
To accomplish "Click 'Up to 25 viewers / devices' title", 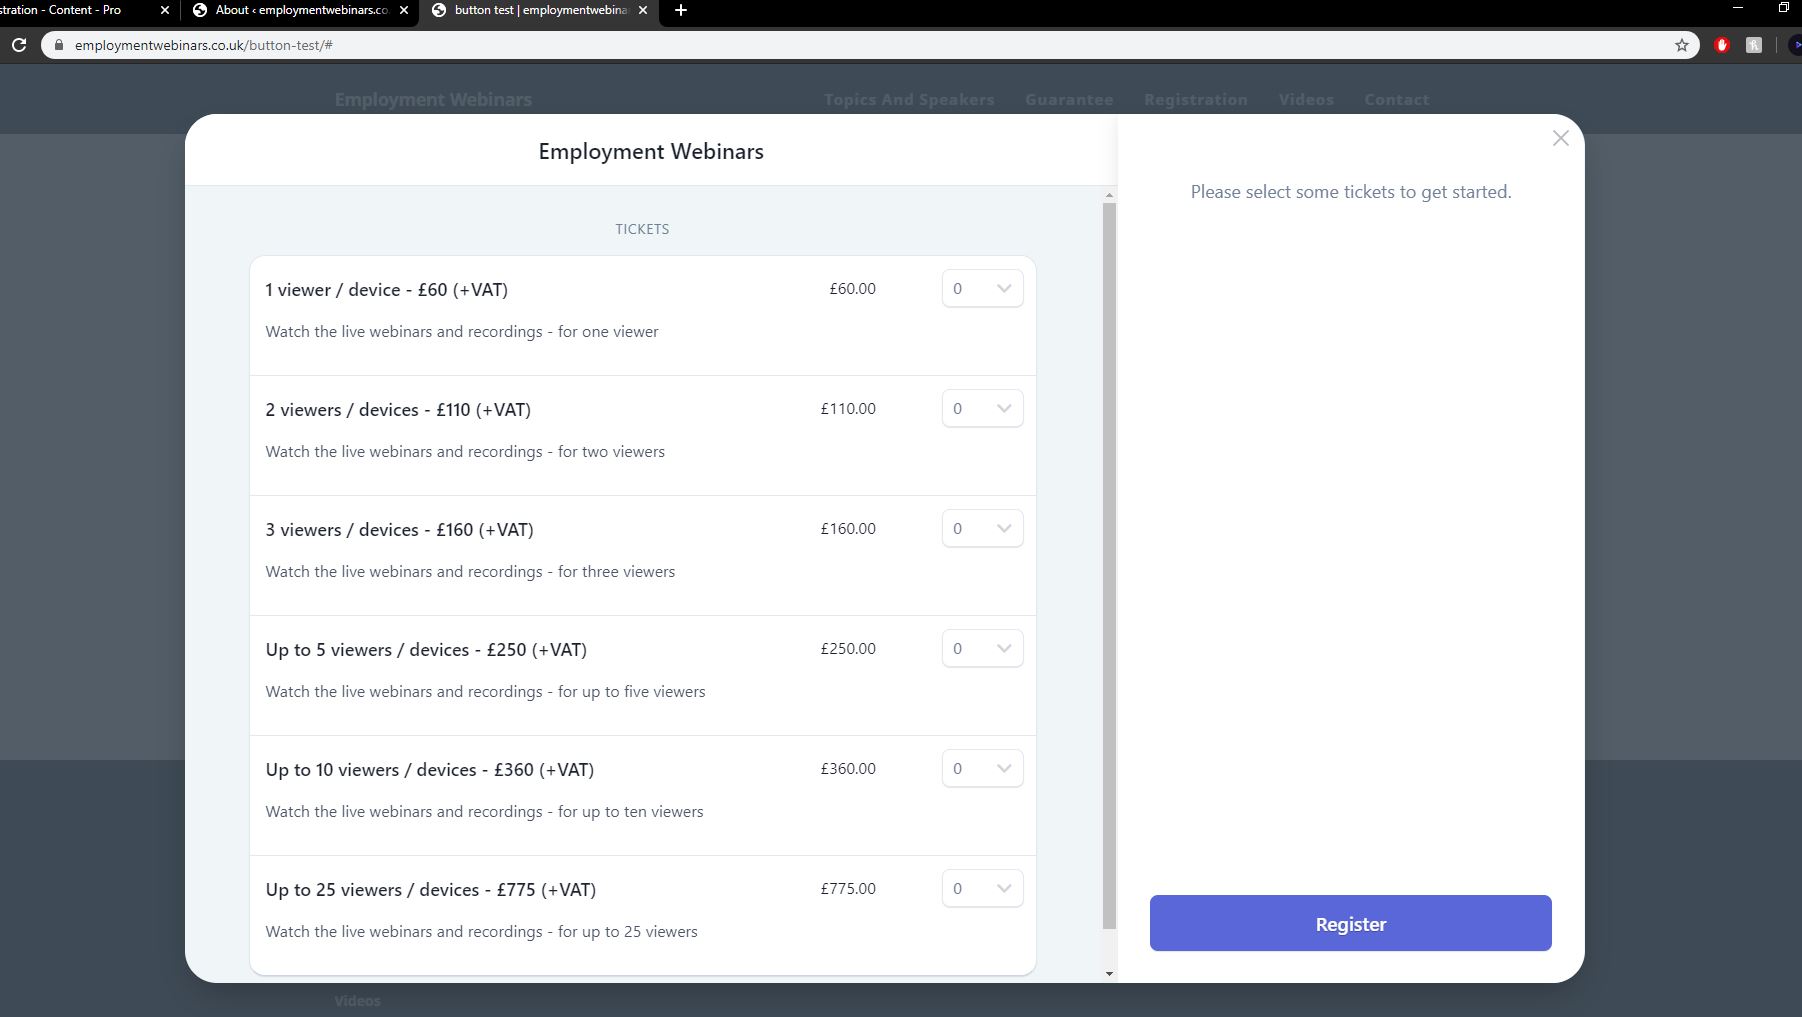I will point(430,890).
